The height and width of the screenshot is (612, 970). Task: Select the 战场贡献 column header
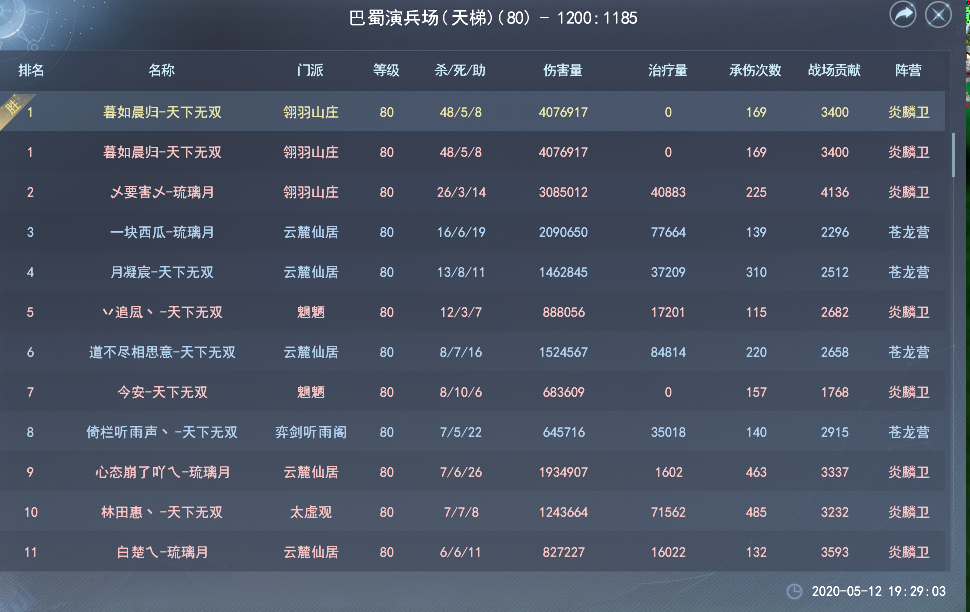834,71
